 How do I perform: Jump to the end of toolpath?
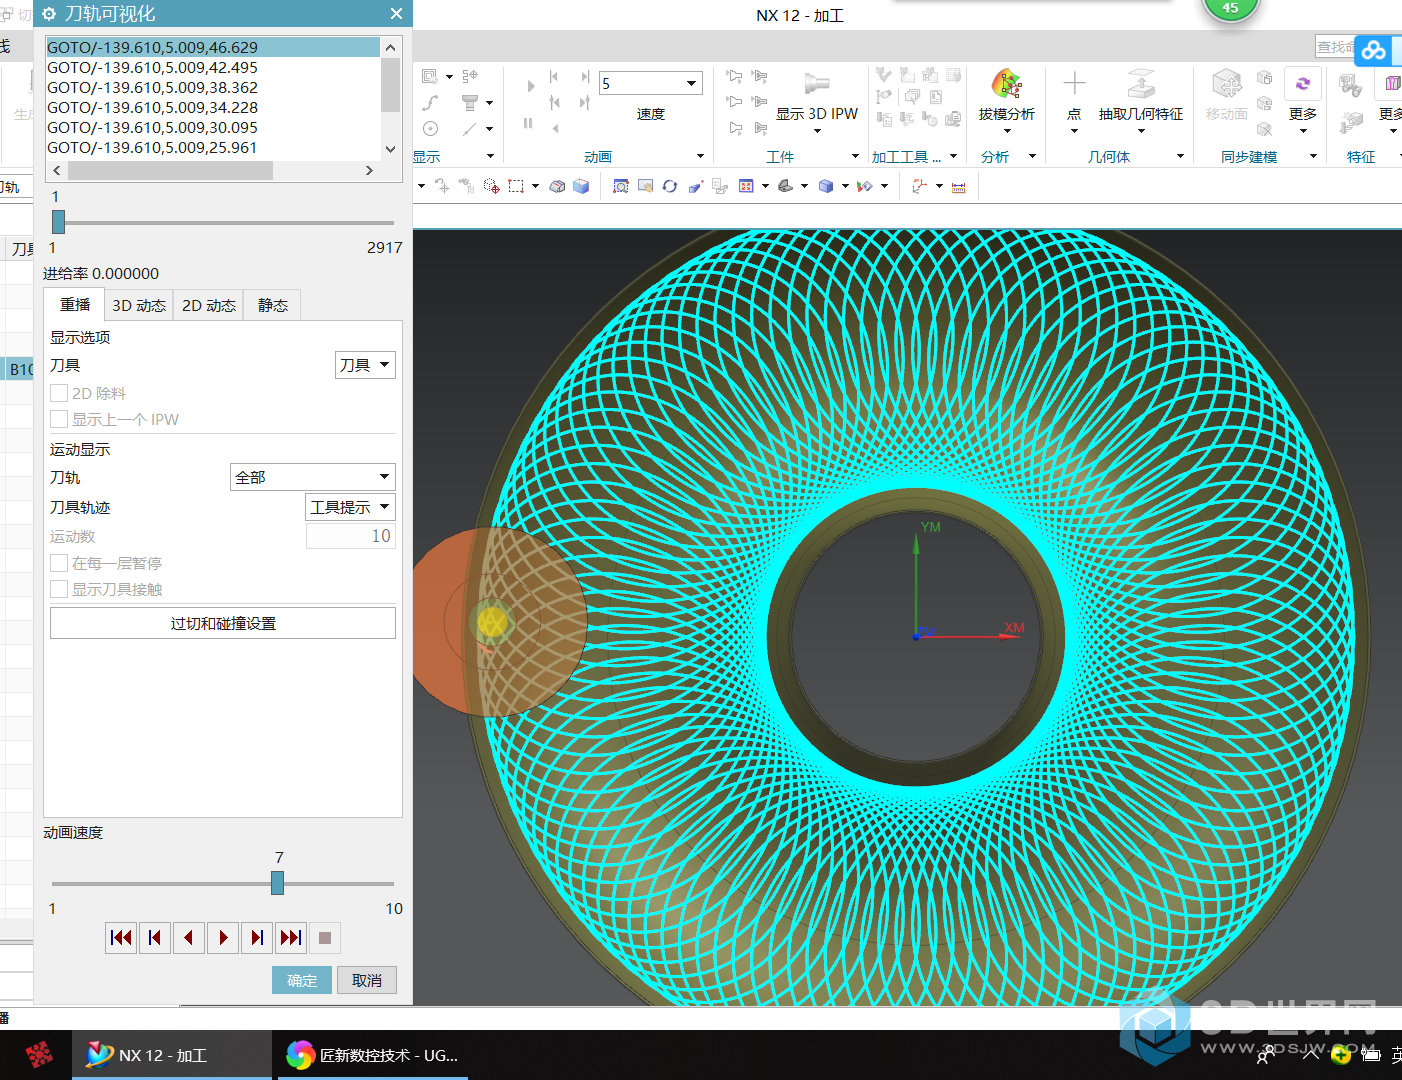(x=291, y=937)
